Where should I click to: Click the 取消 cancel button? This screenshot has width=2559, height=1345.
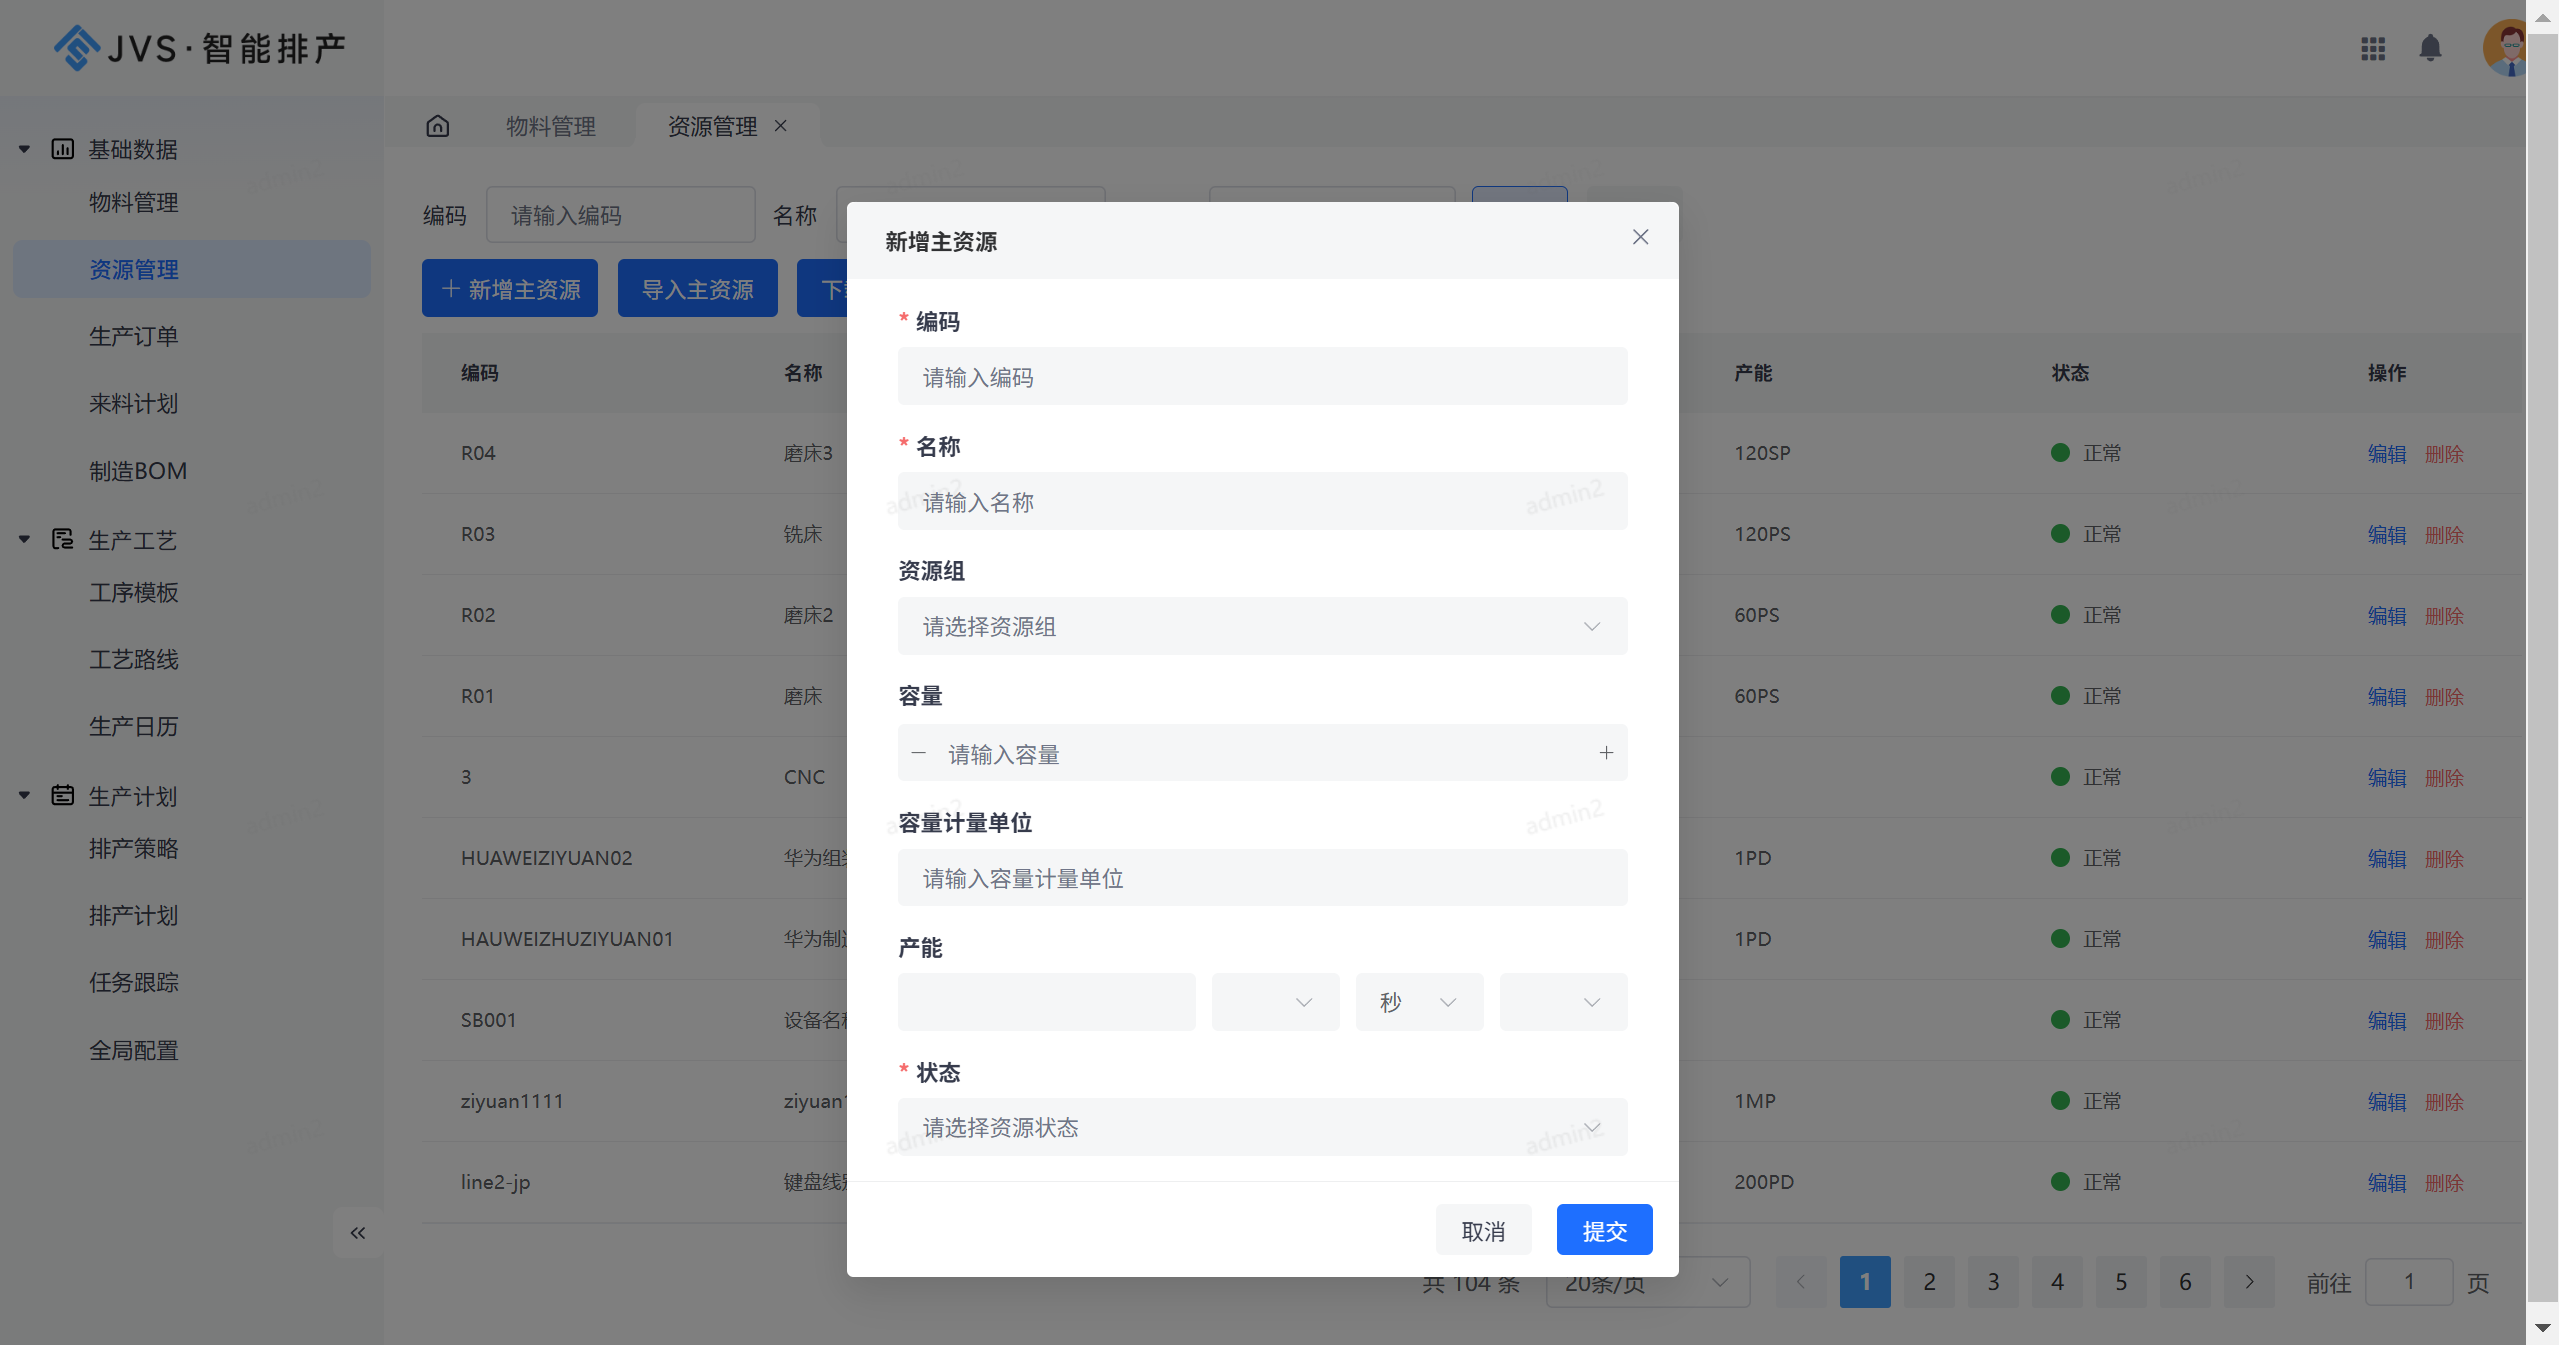pos(1483,1231)
